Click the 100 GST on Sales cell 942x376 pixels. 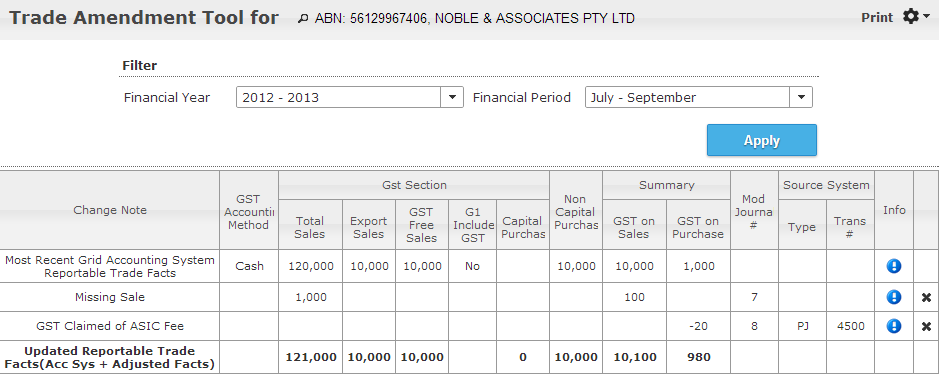pyautogui.click(x=634, y=297)
